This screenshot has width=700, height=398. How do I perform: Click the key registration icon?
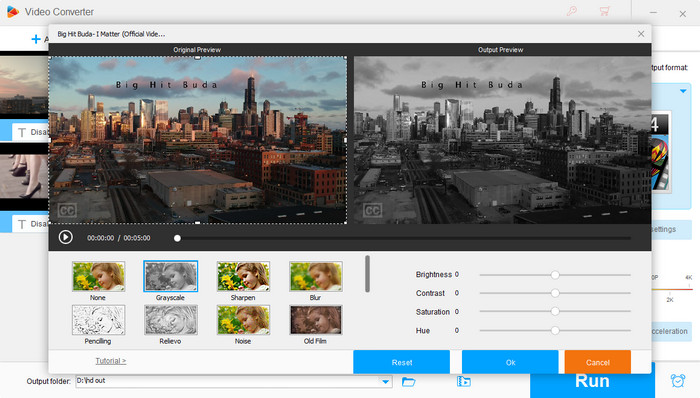click(x=571, y=11)
